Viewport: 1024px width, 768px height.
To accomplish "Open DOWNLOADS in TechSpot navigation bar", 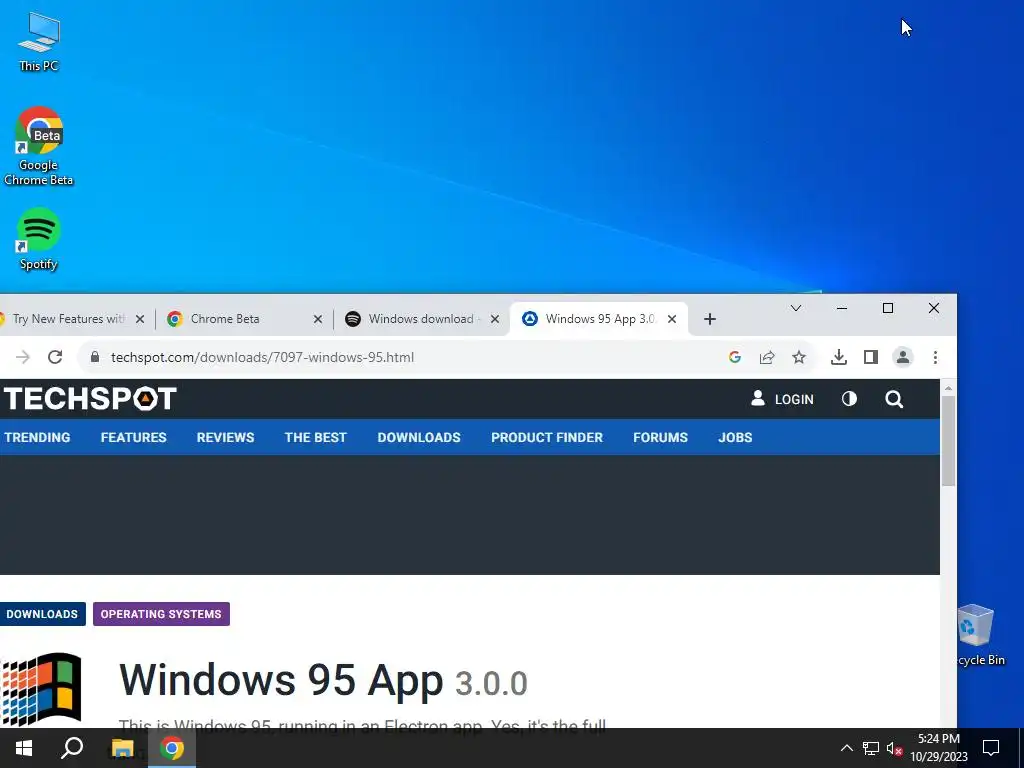I will coord(419,438).
